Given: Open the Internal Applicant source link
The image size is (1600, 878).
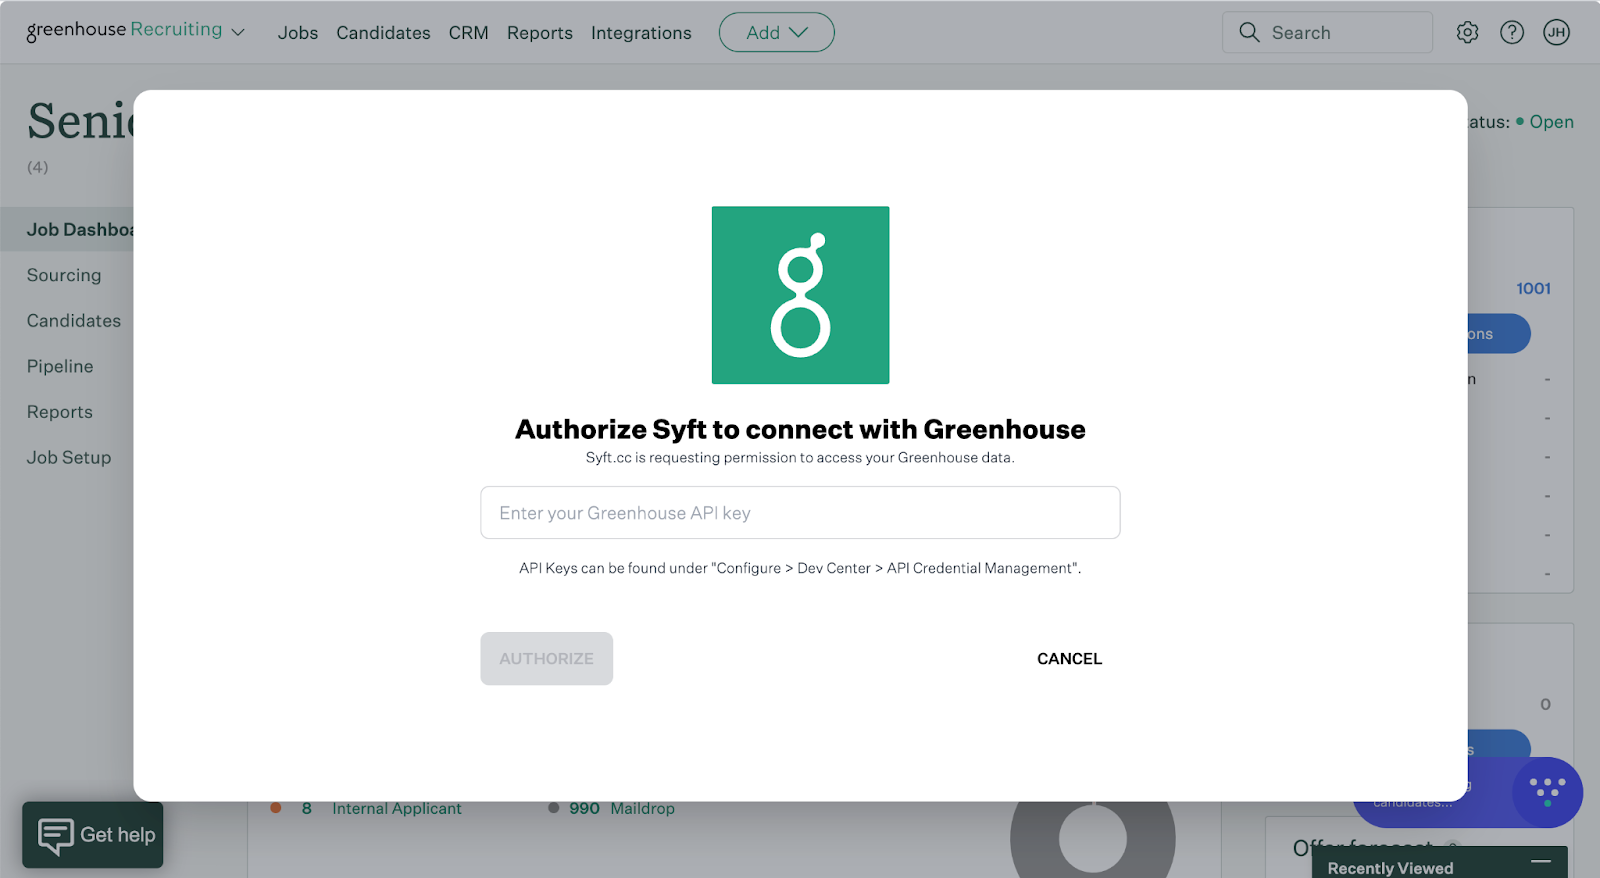Looking at the screenshot, I should 397,808.
